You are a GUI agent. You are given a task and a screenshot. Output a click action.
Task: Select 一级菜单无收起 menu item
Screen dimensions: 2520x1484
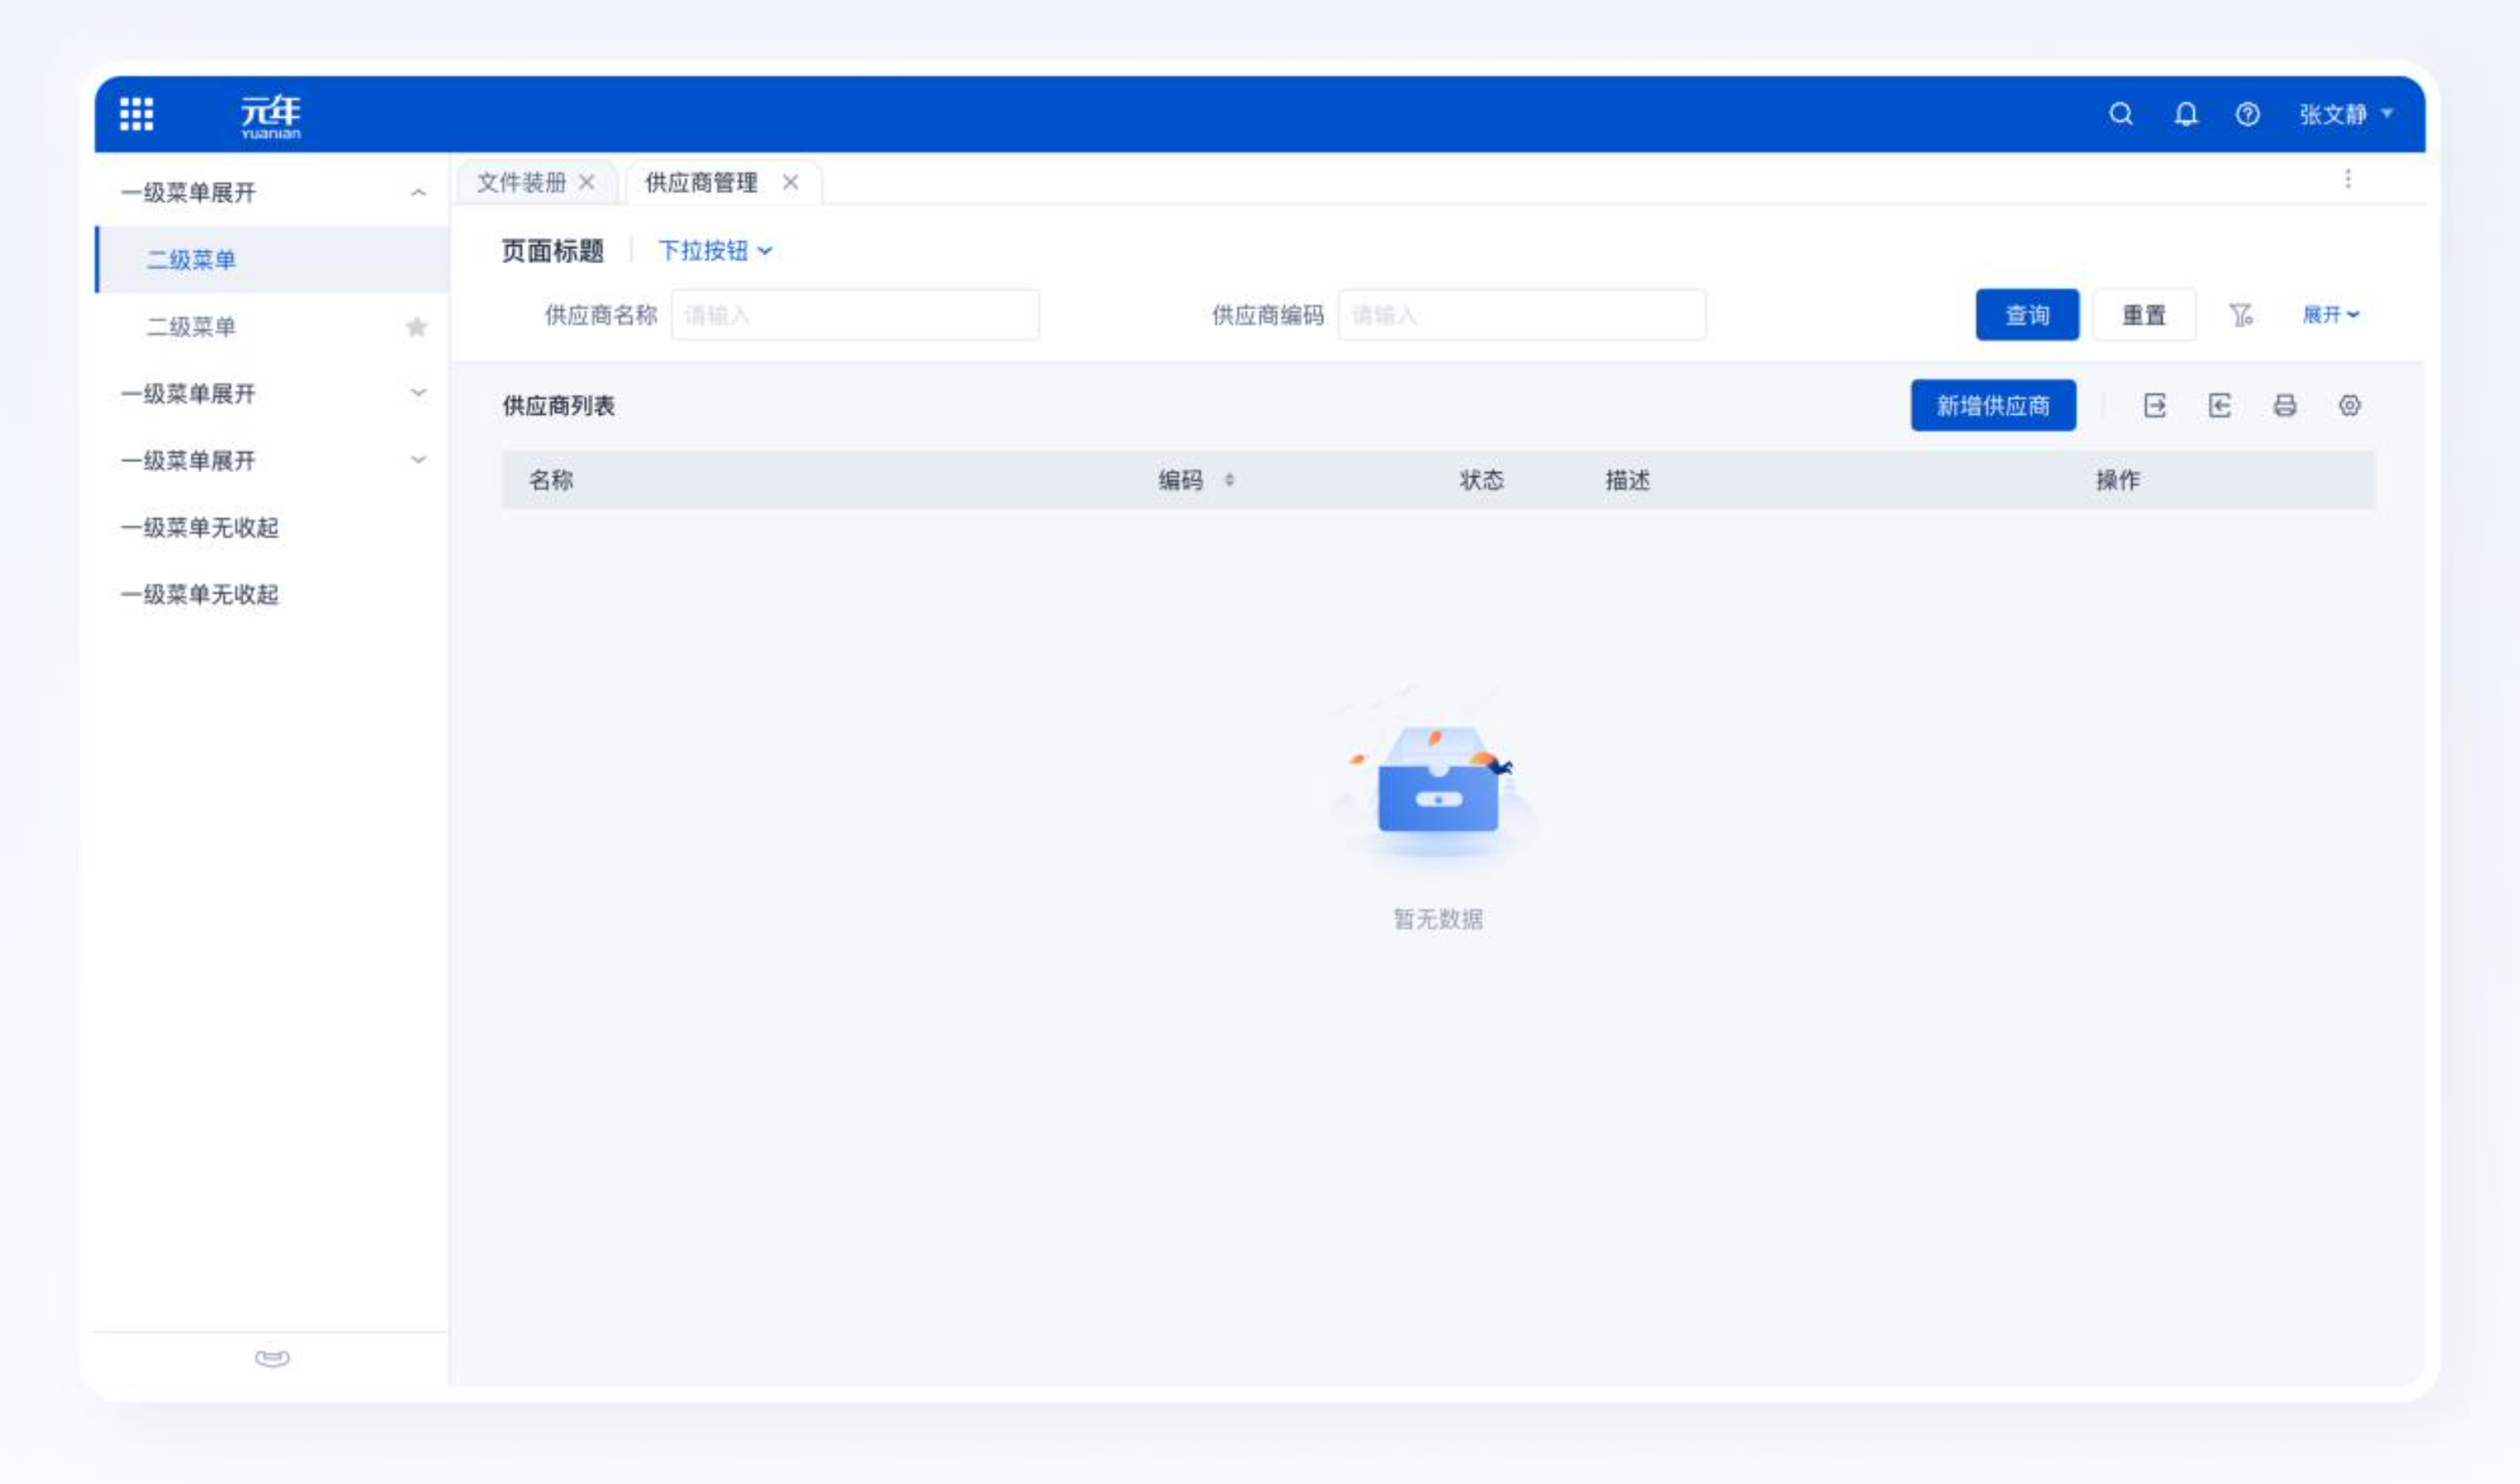[x=200, y=528]
